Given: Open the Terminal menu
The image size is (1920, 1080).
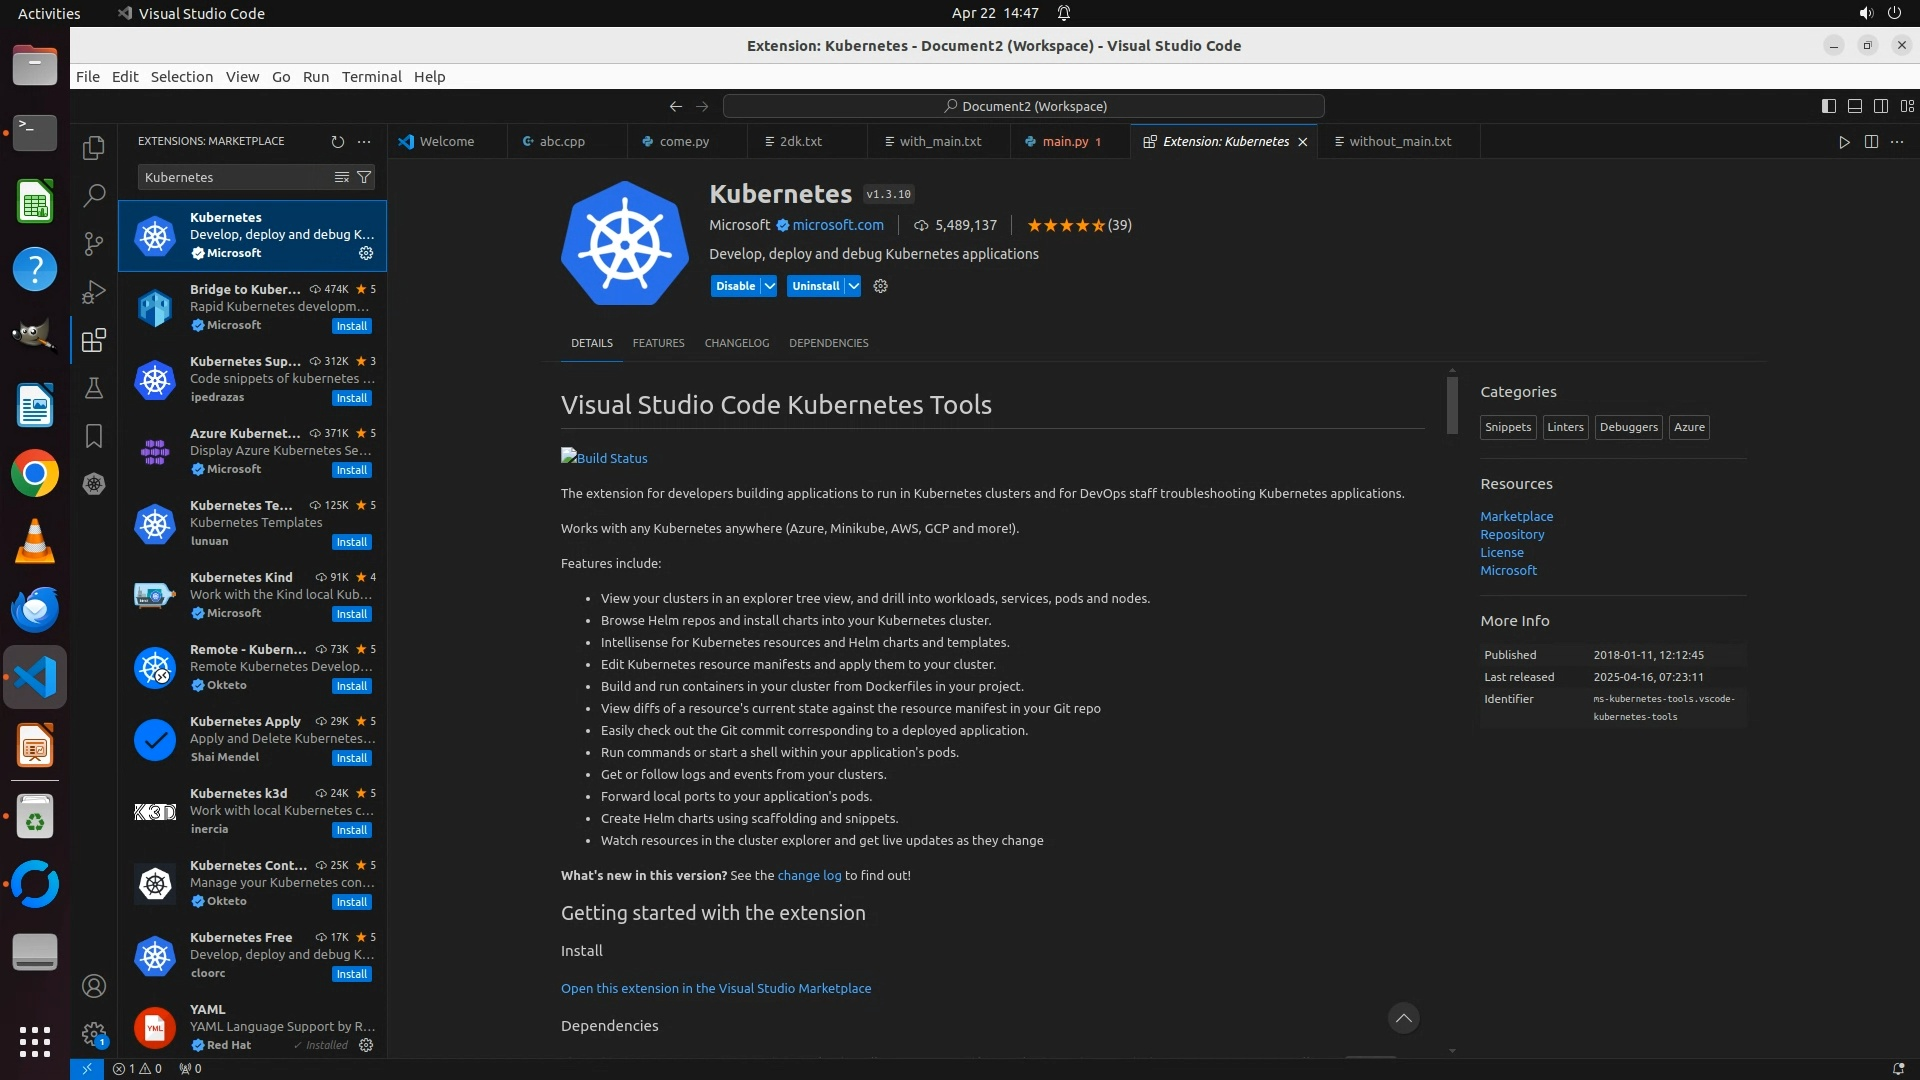Looking at the screenshot, I should point(371,77).
